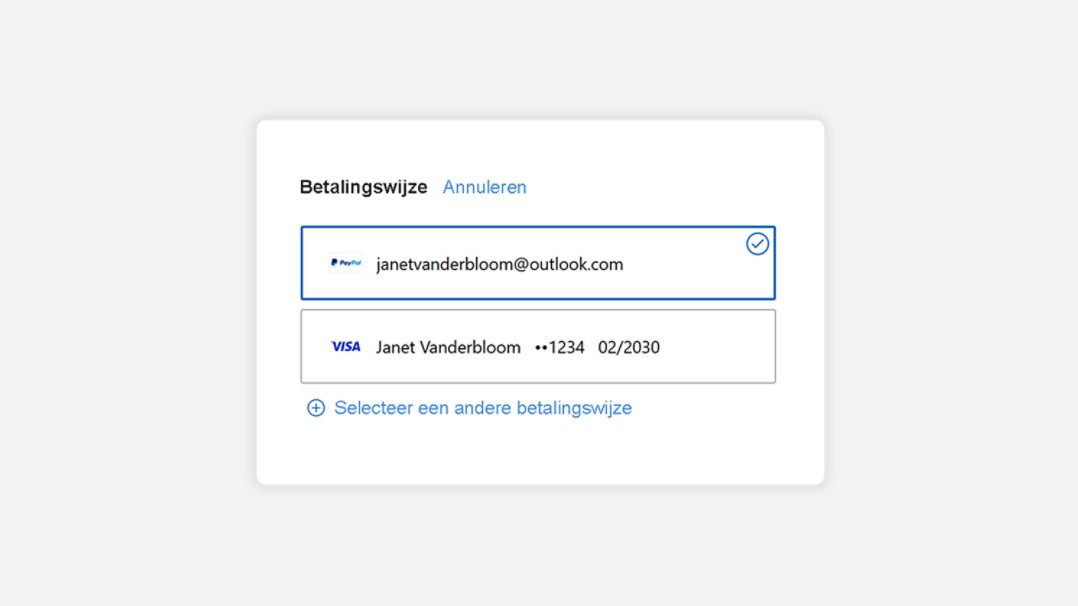This screenshot has width=1078, height=606.
Task: Click the PayPal logo icon
Action: (x=346, y=263)
